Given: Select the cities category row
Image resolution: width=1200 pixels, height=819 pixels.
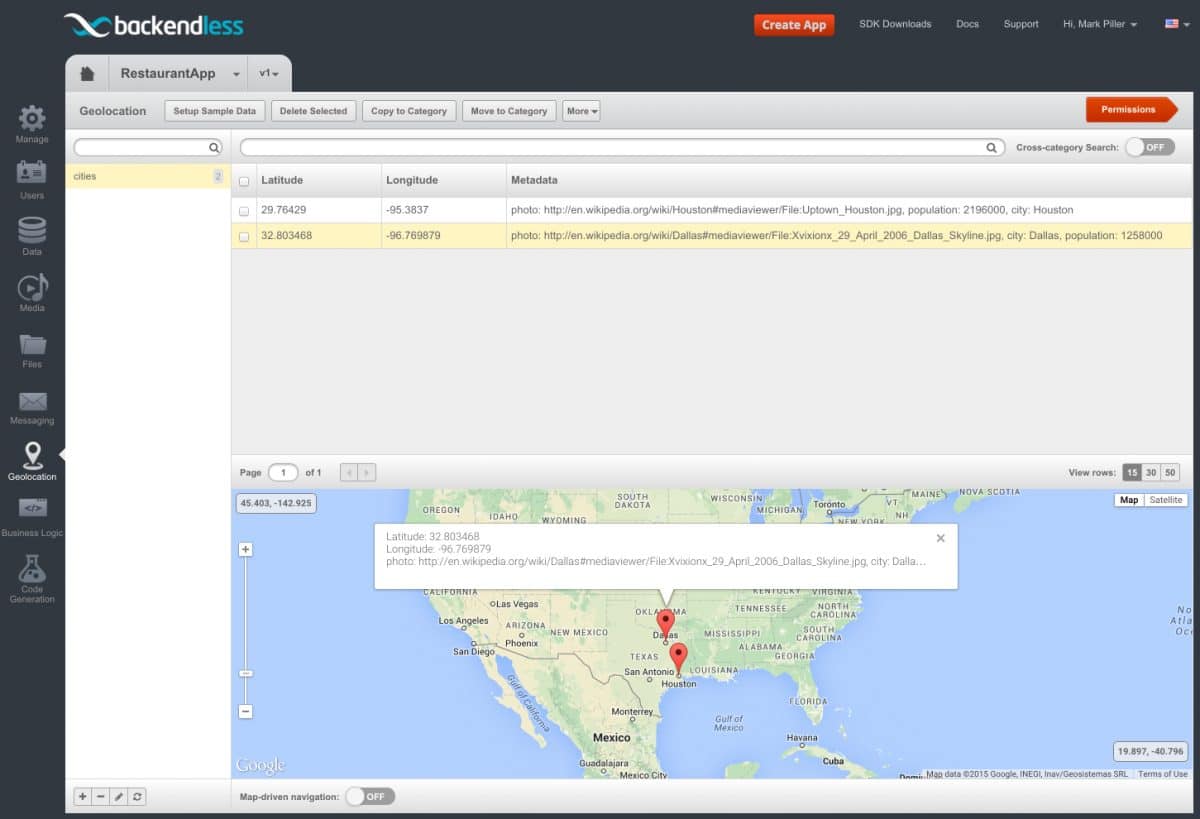Looking at the screenshot, I should pyautogui.click(x=148, y=176).
